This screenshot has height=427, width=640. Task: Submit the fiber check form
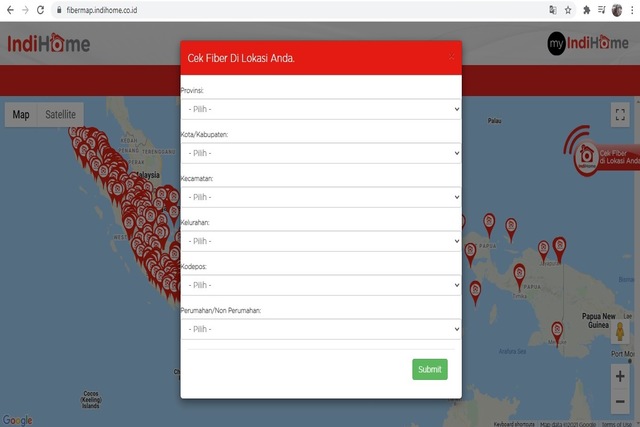coord(430,369)
